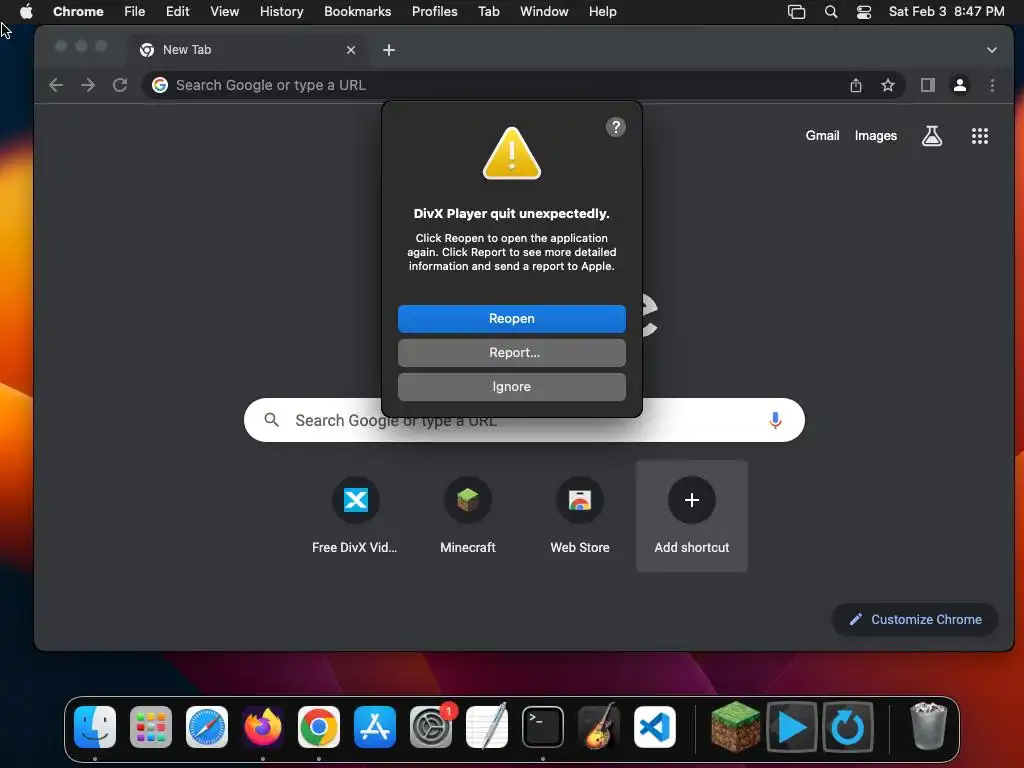Open Terminal from the dock
This screenshot has height=768, width=1024.
543,727
